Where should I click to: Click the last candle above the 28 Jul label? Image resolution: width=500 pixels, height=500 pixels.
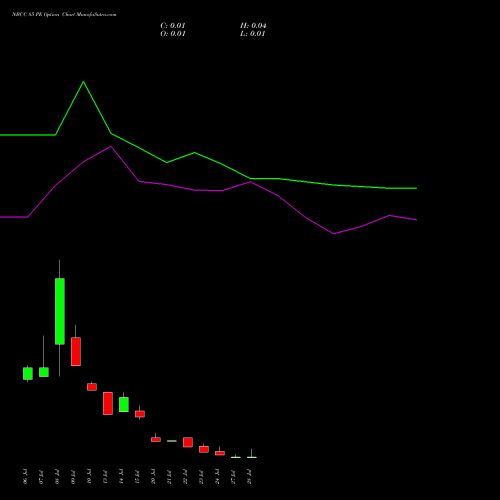point(252,457)
